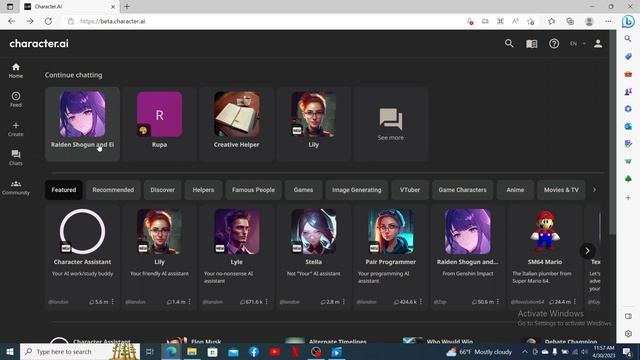
Task: Open the options menu on the Lyle card
Action: [267, 302]
